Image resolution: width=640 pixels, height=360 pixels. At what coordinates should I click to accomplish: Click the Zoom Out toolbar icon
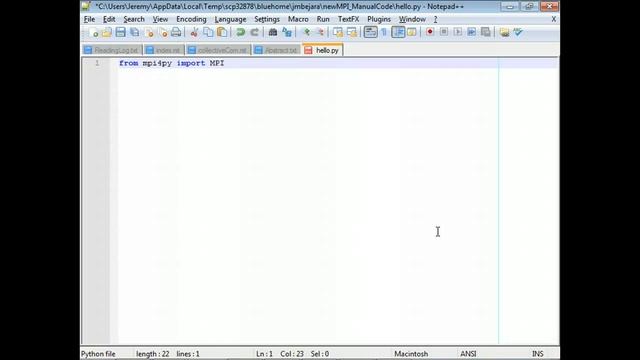coord(320,32)
